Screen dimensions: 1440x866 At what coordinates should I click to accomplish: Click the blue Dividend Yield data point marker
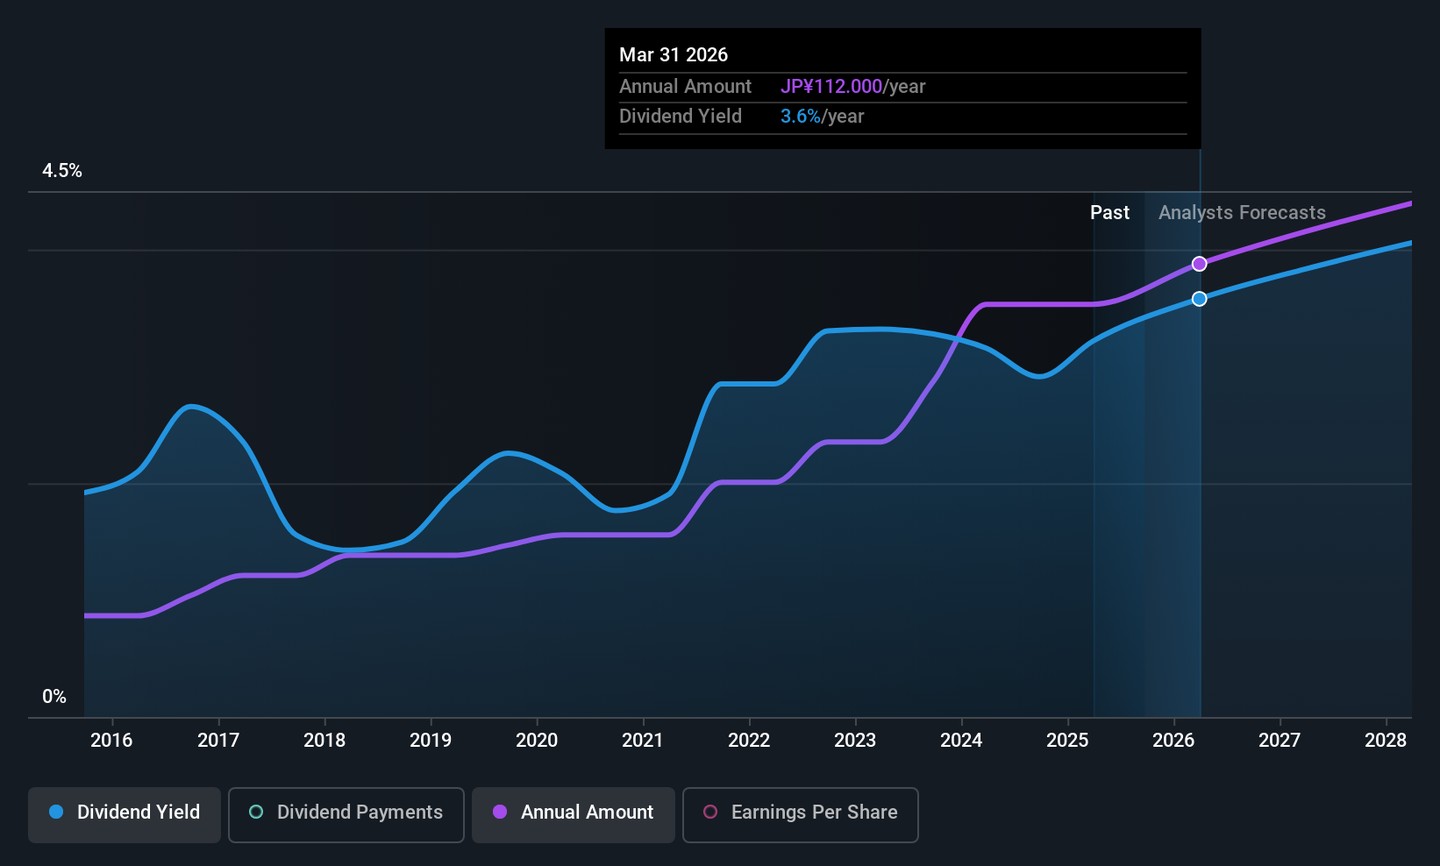pyautogui.click(x=1199, y=299)
